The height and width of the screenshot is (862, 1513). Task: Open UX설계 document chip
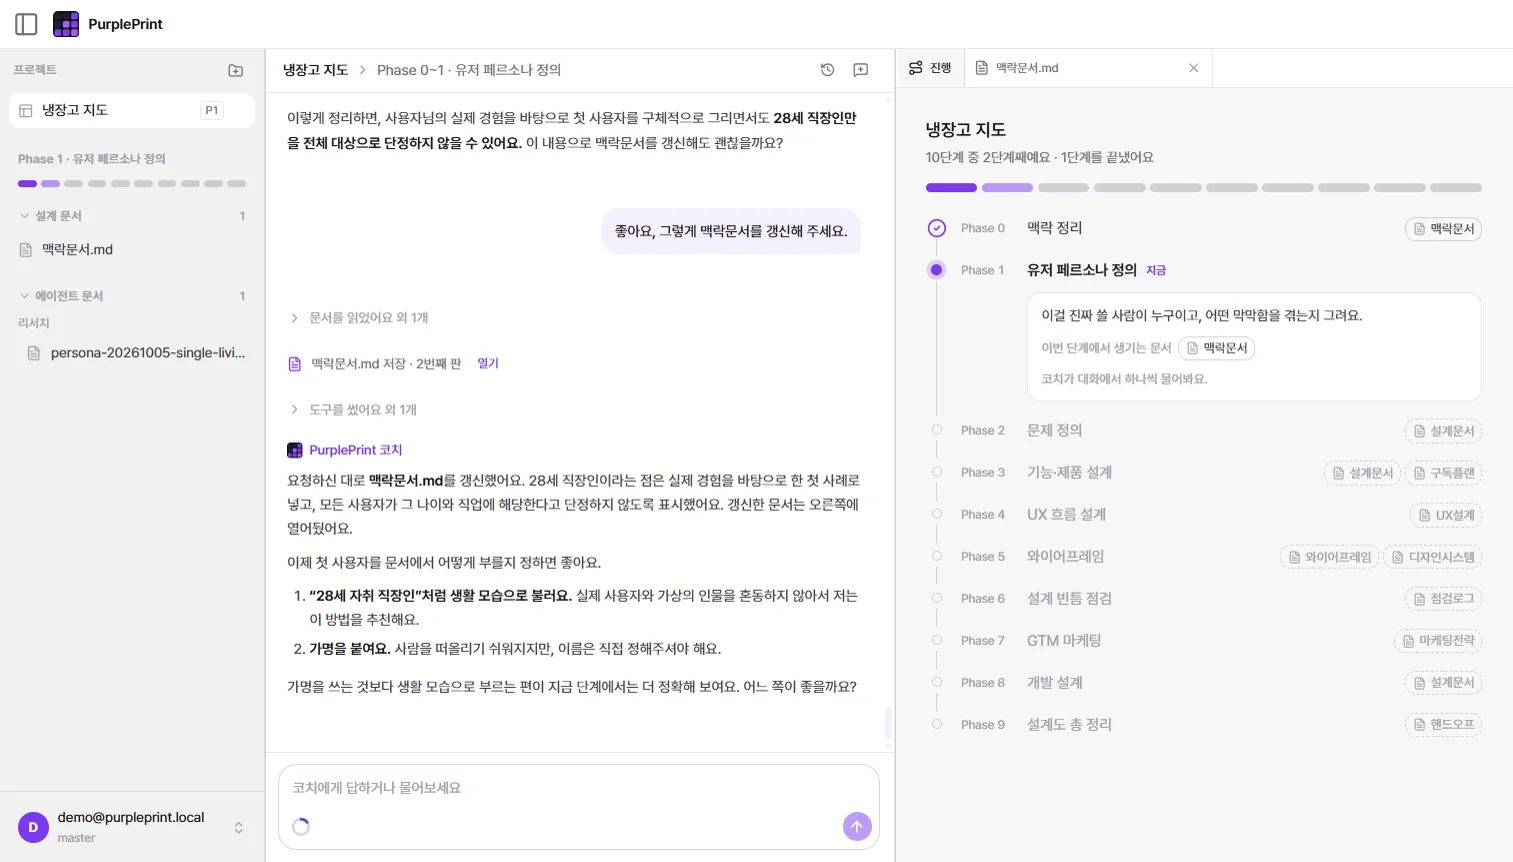coord(1446,515)
